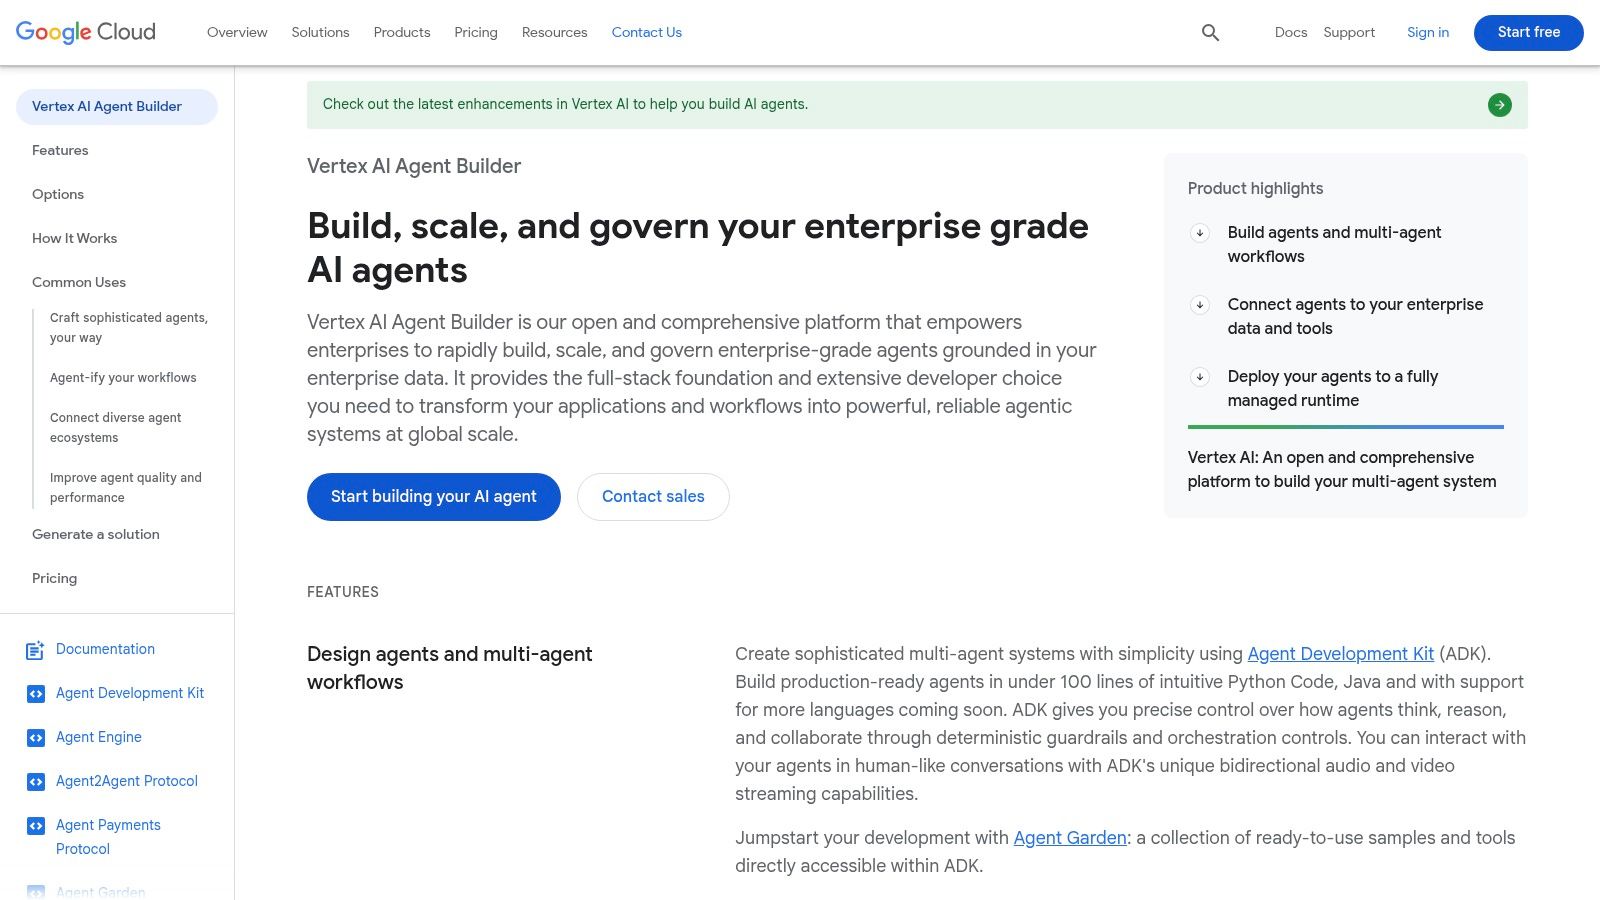Open the Agent Garden hyperlink

(x=1069, y=838)
